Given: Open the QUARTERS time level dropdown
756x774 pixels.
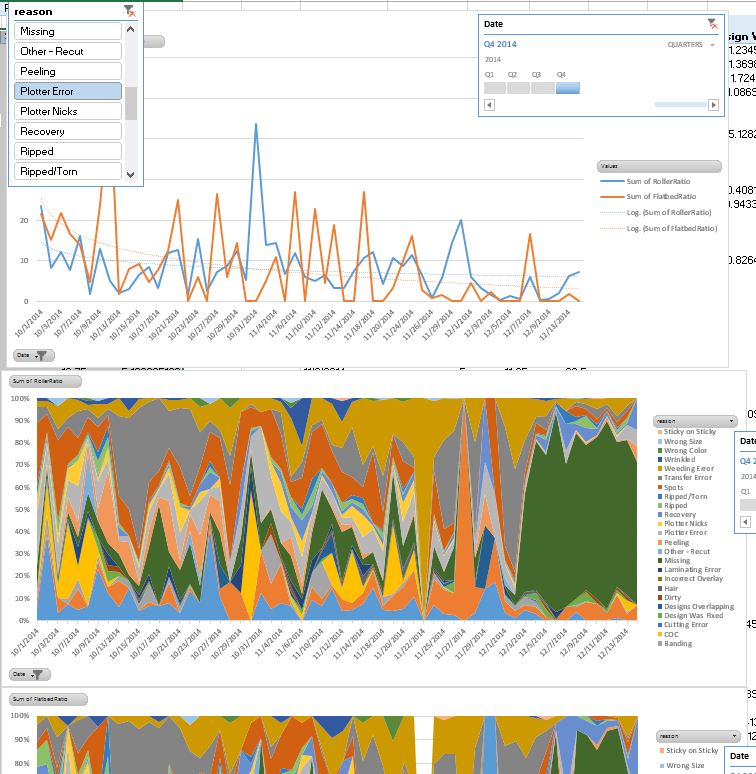Looking at the screenshot, I should (x=691, y=45).
